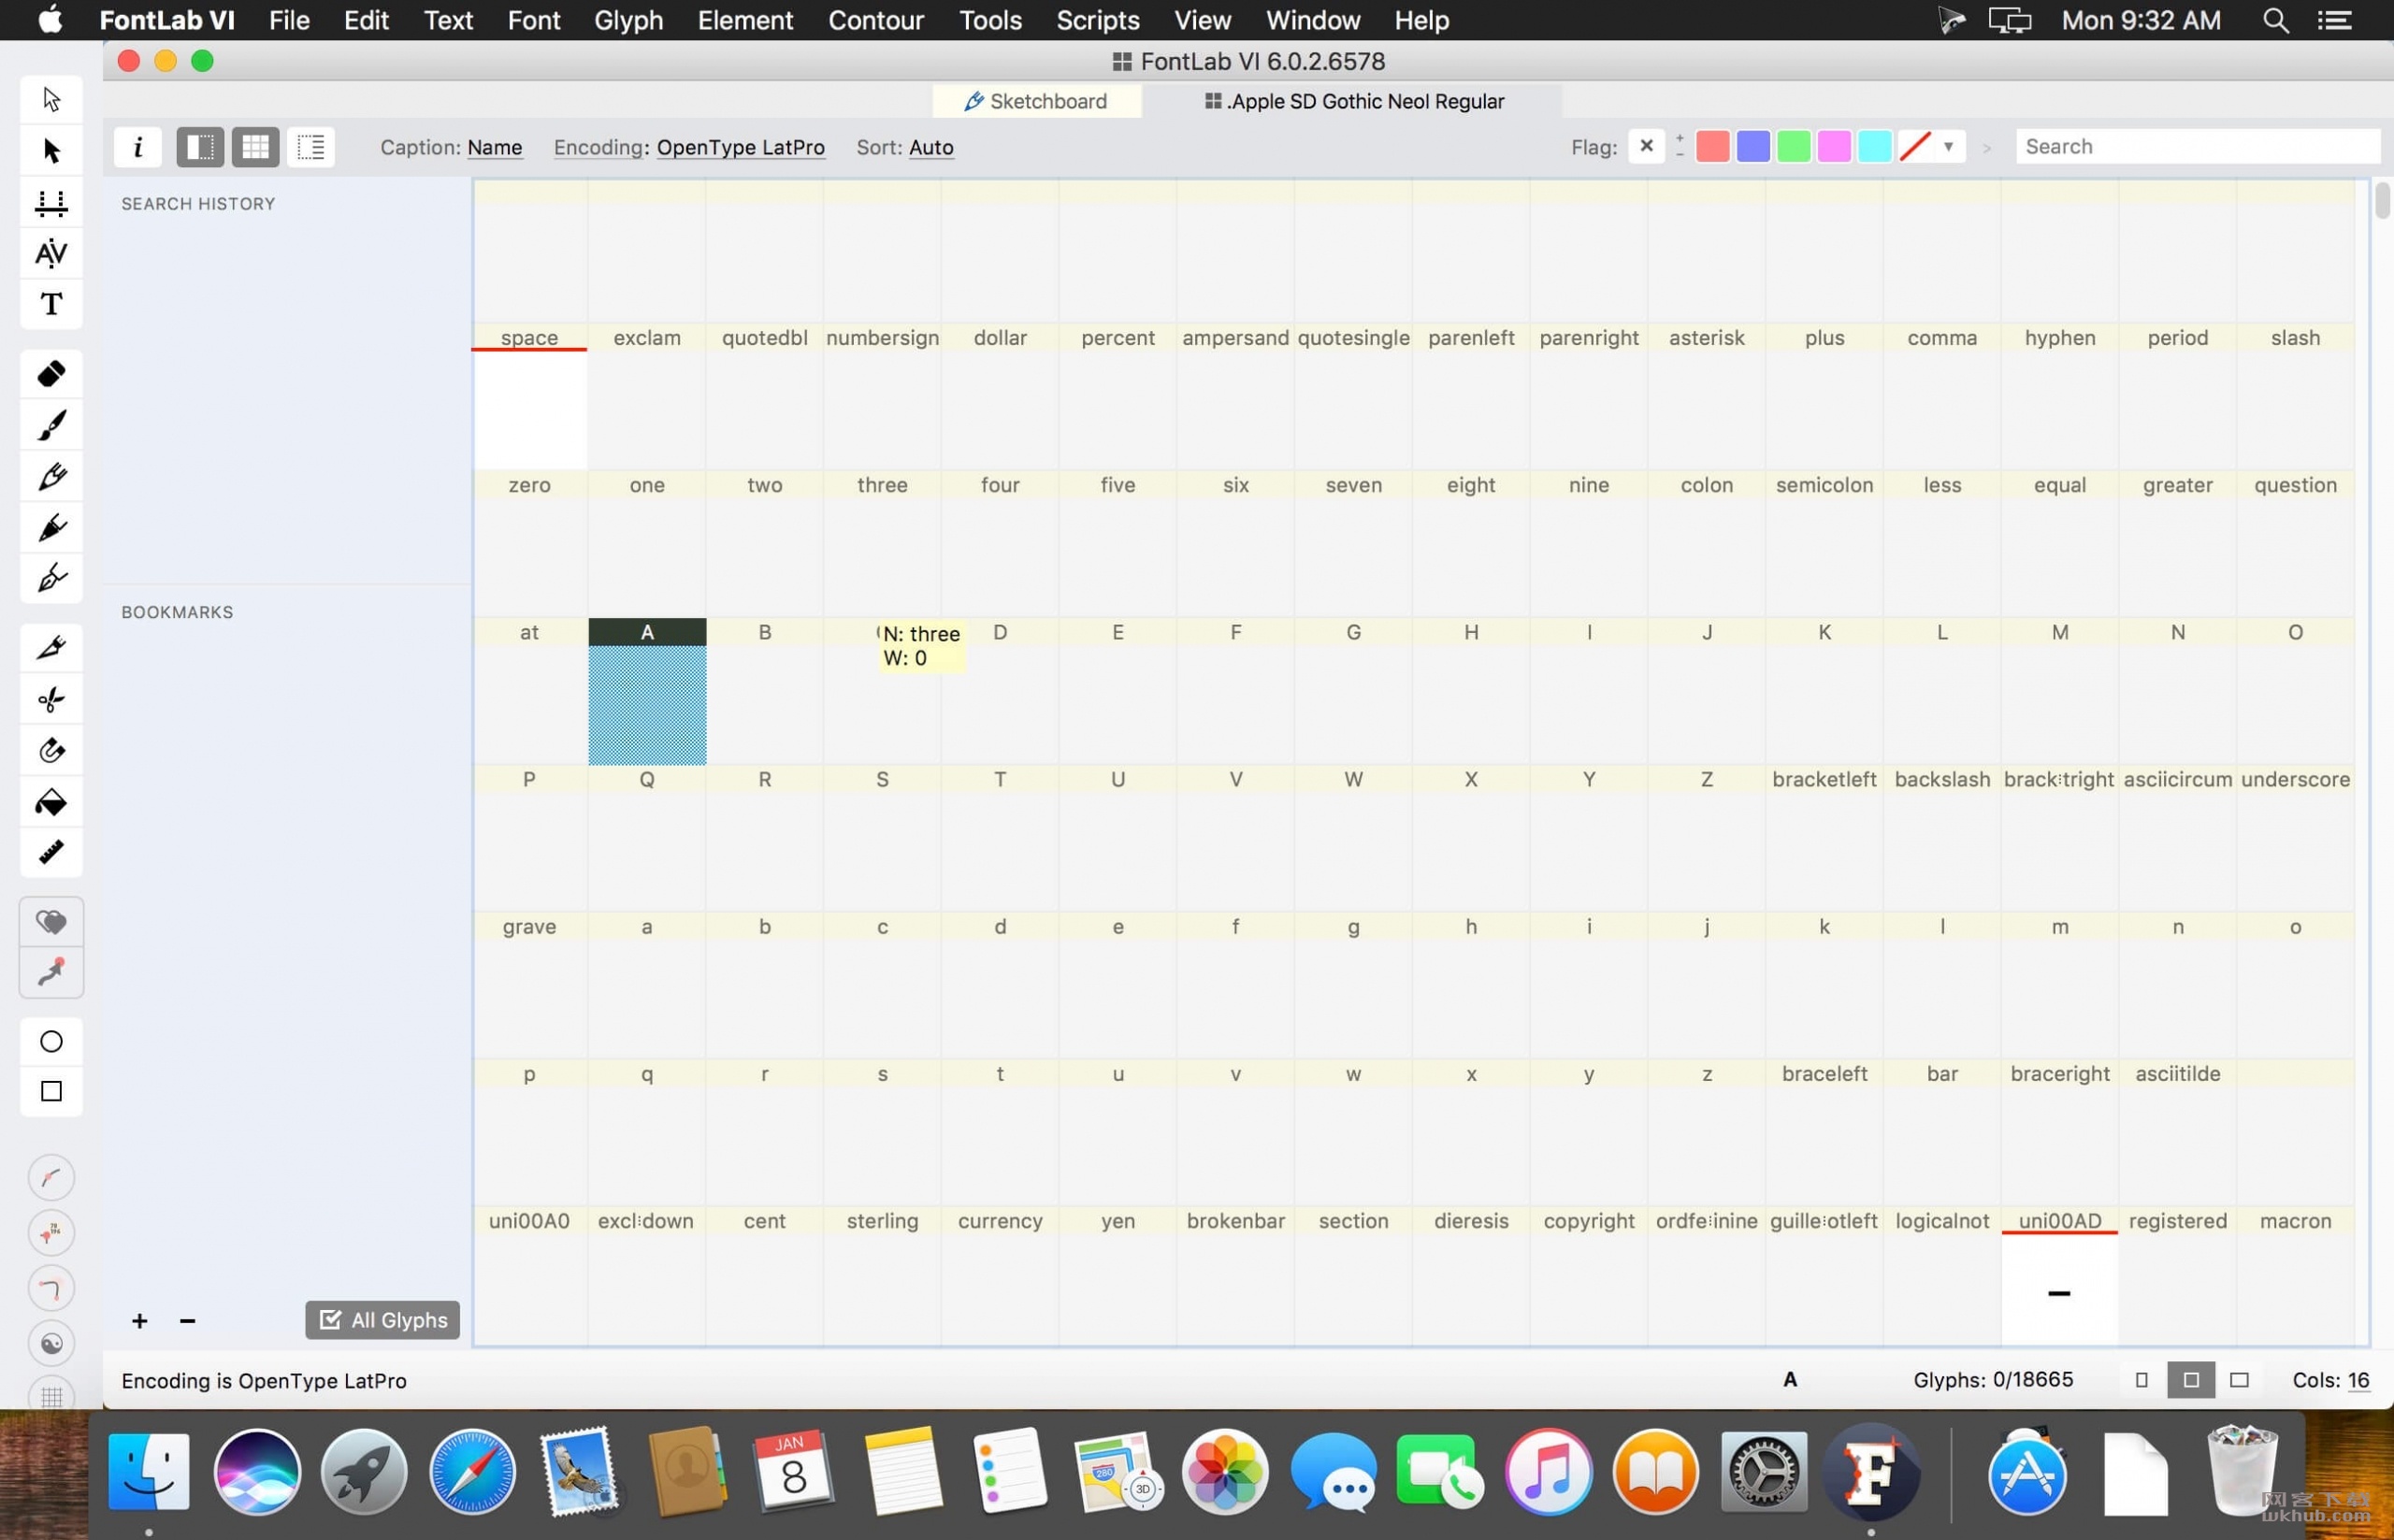Click the red pin tool icon
The image size is (2394, 1540).
click(51, 972)
